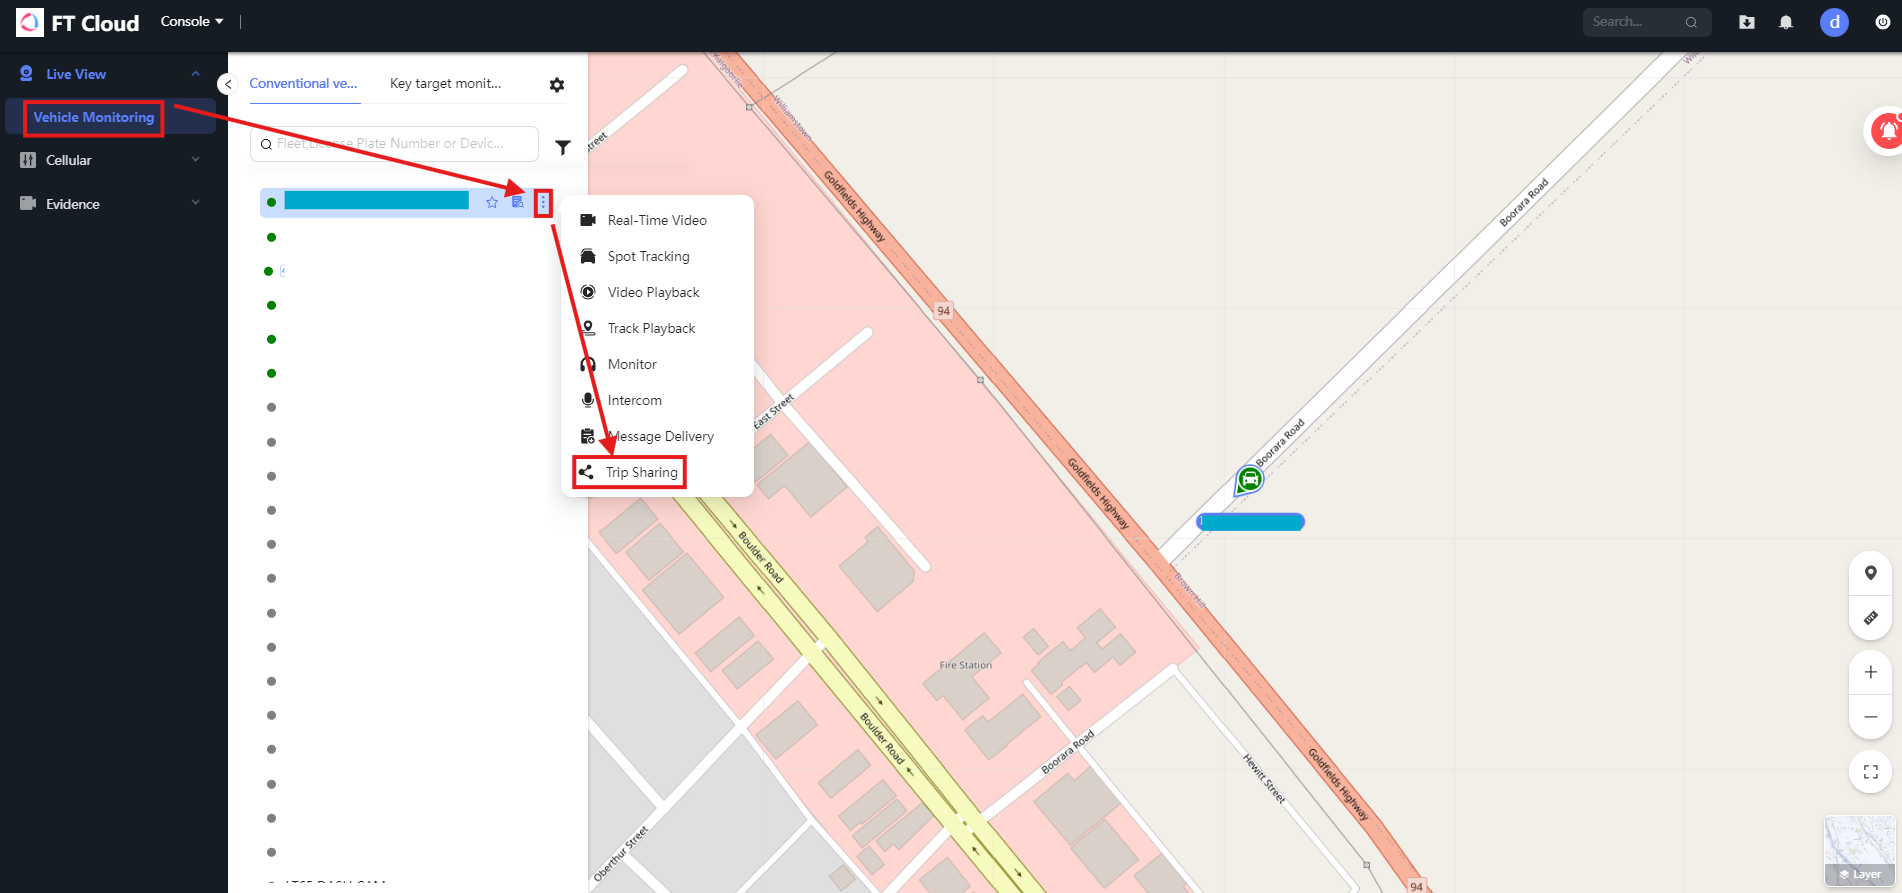Open the user avatar 'd' menu
Viewport: 1902px width, 893px height.
(x=1834, y=22)
